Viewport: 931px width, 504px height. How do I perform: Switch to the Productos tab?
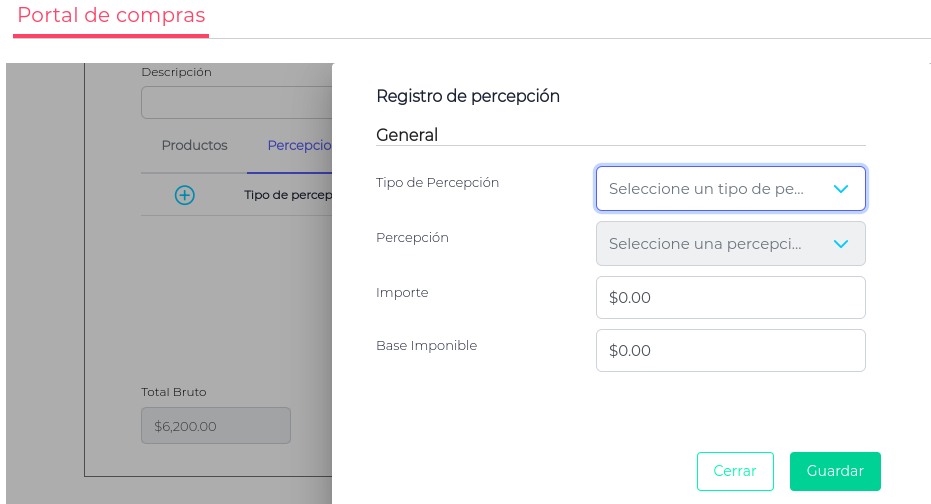coord(195,145)
